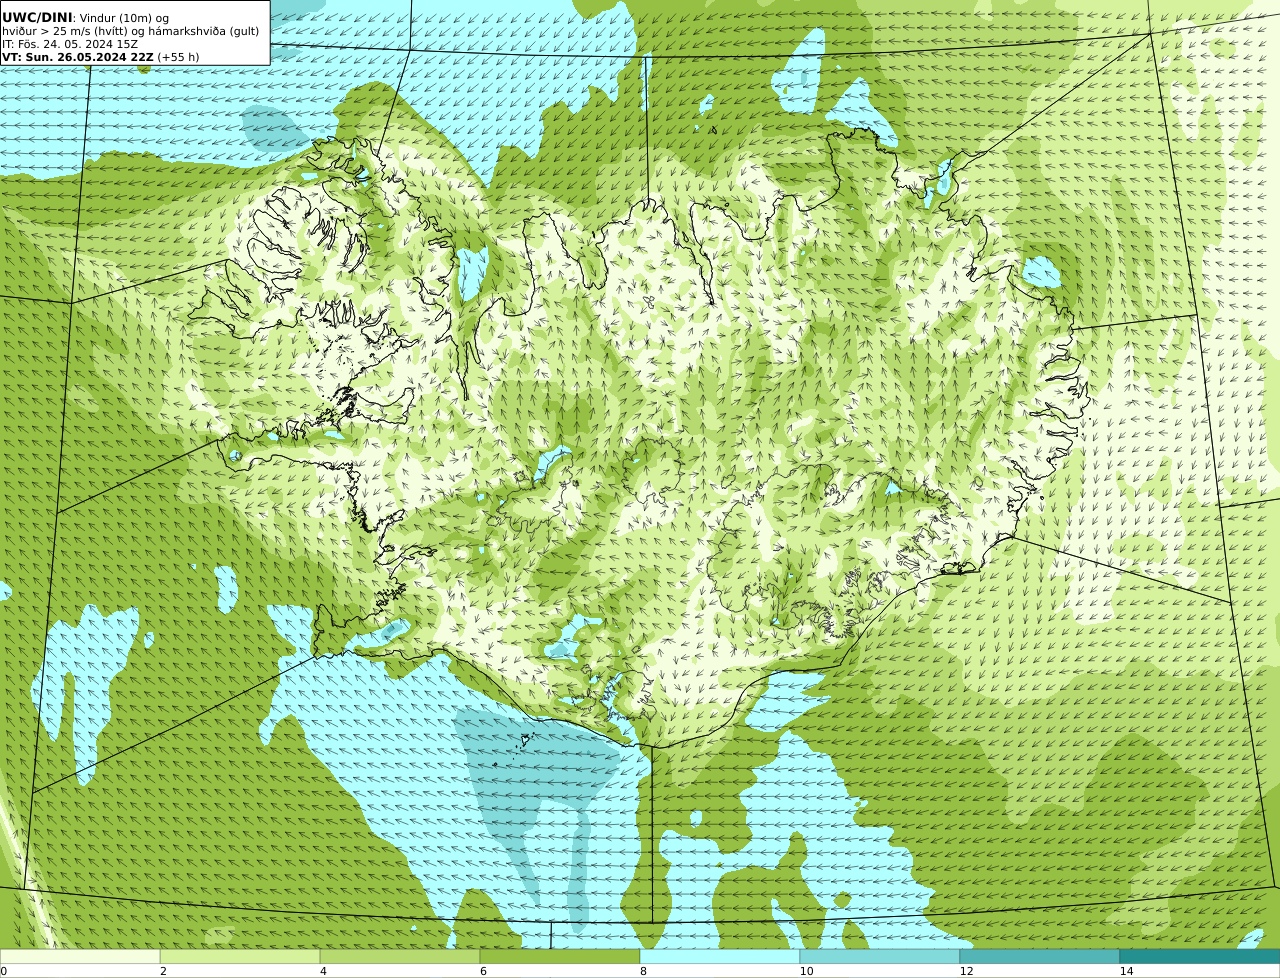The image size is (1280, 978).
Task: Click the color scale label 6
Action: tap(483, 971)
